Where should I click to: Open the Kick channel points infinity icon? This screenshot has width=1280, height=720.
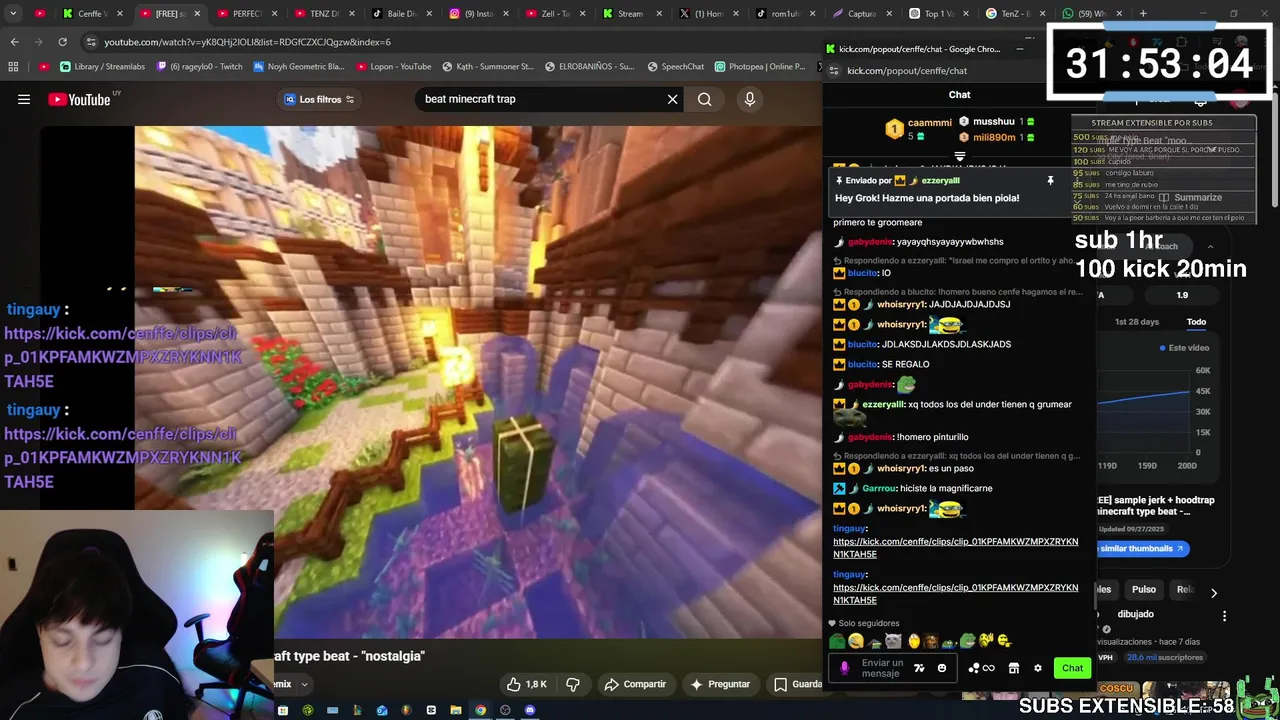point(982,668)
